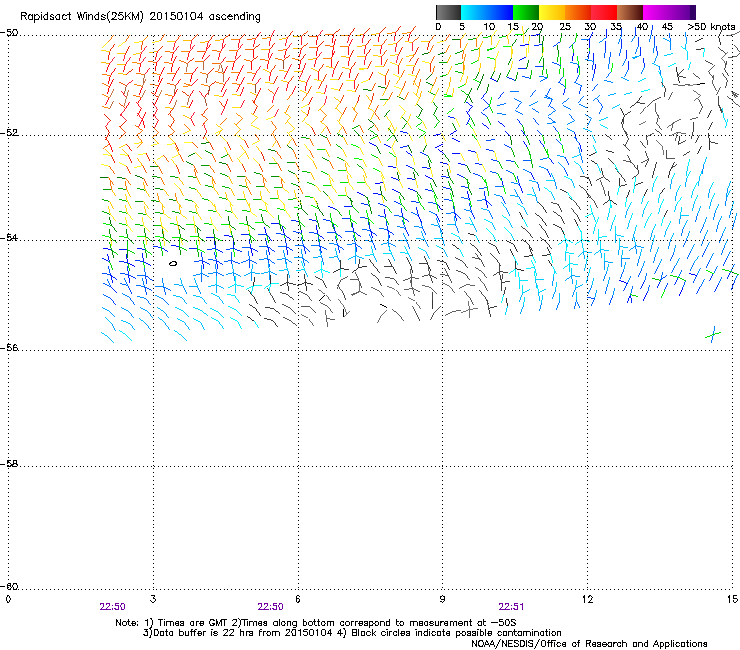740x650 pixels.
Task: Click the 'Note: 1) Times are GMT' footnote line
Action: click(x=316, y=623)
